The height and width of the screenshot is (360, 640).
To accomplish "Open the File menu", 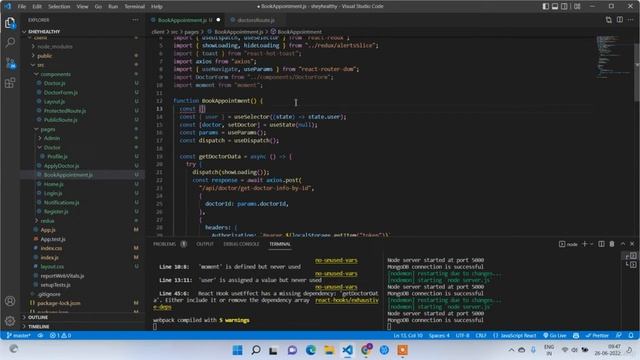I will point(22,7).
